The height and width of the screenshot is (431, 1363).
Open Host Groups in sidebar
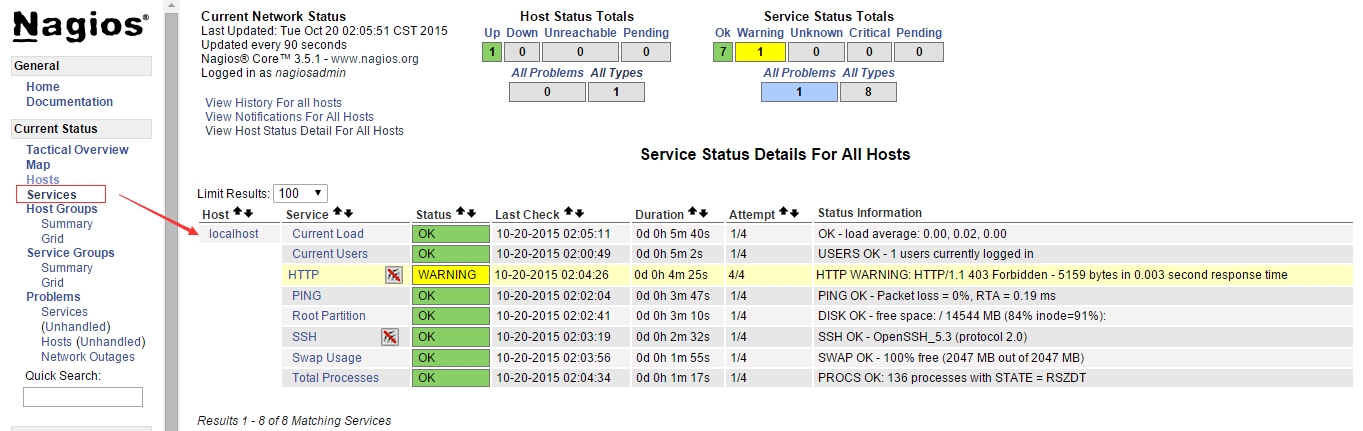click(62, 209)
